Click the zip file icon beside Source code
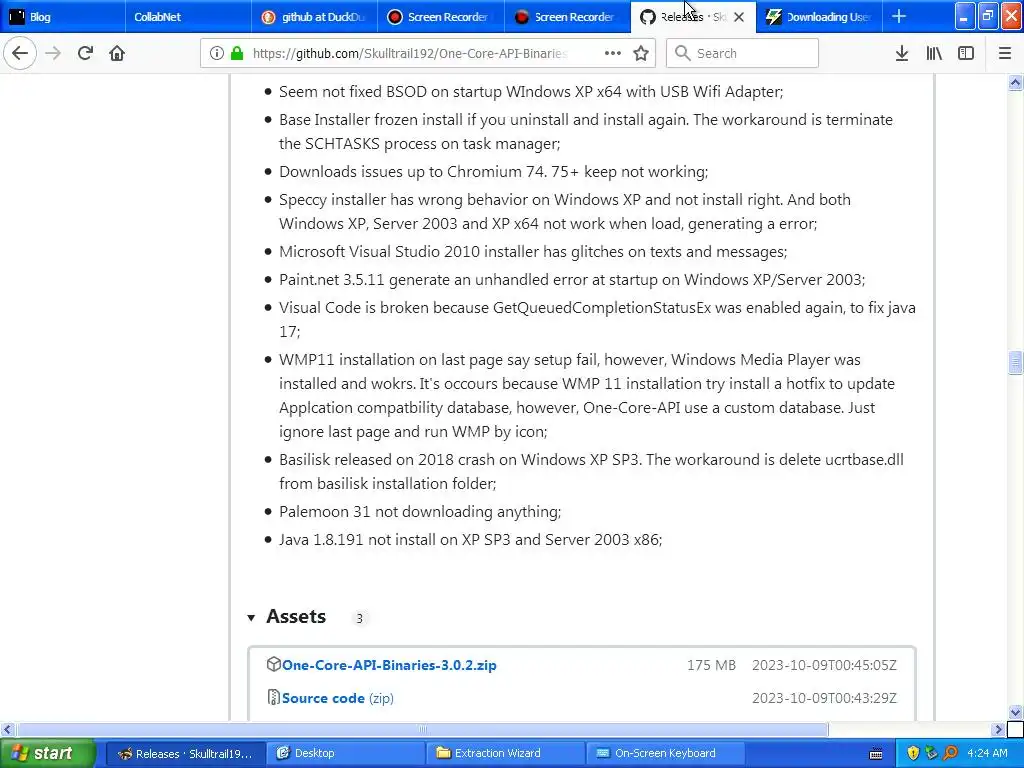The width and height of the screenshot is (1024, 768). pyautogui.click(x=274, y=697)
